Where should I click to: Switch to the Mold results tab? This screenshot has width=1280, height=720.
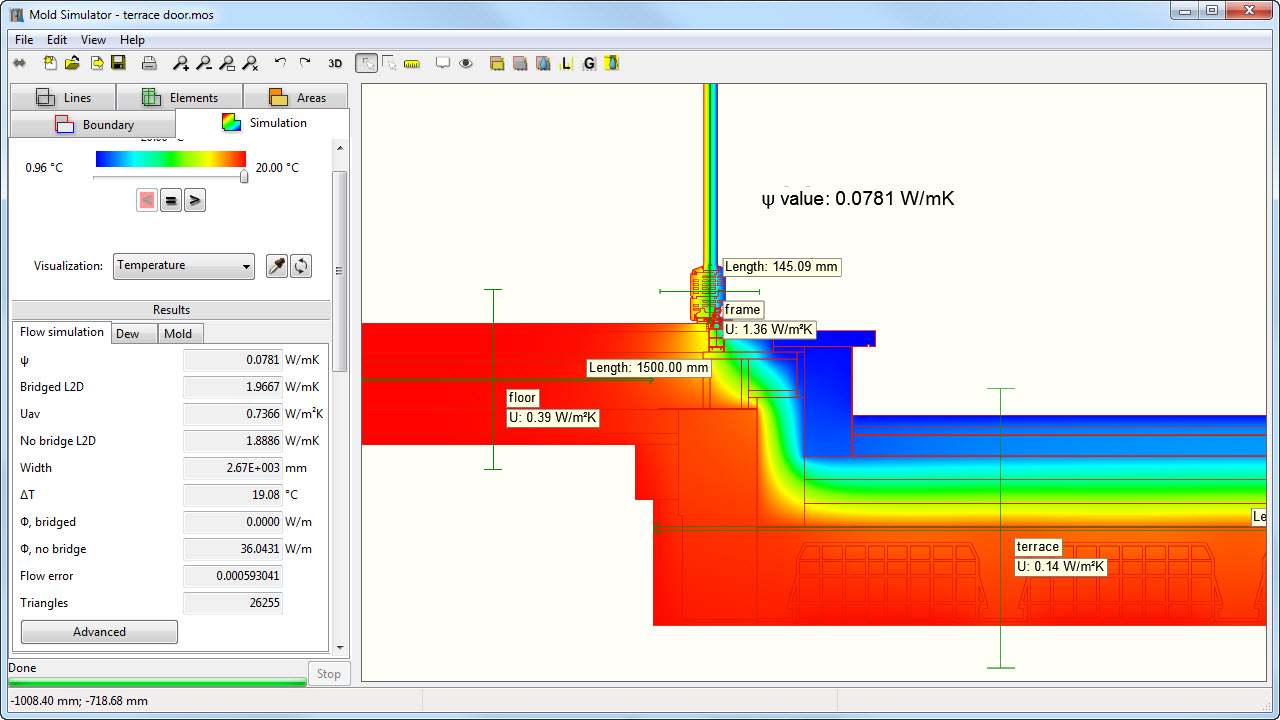[178, 333]
